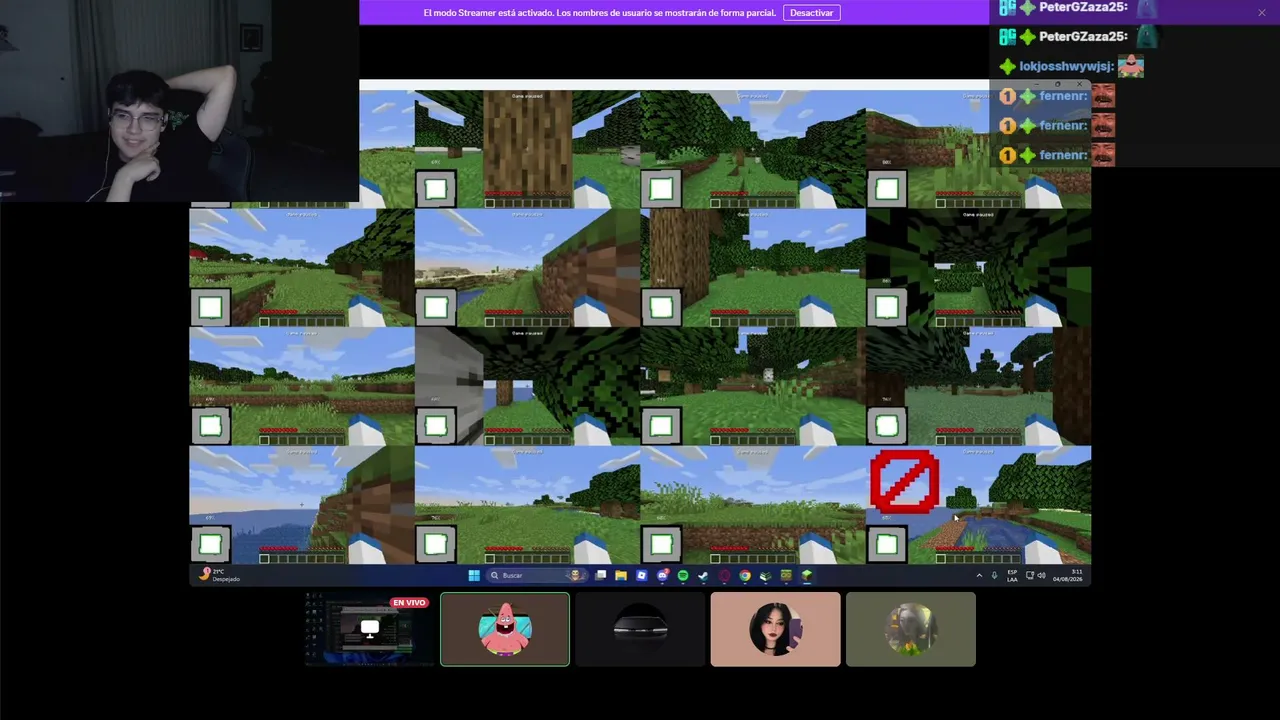The height and width of the screenshot is (720, 1280).
Task: Open network and volume quick settings
Action: pyautogui.click(x=1036, y=575)
